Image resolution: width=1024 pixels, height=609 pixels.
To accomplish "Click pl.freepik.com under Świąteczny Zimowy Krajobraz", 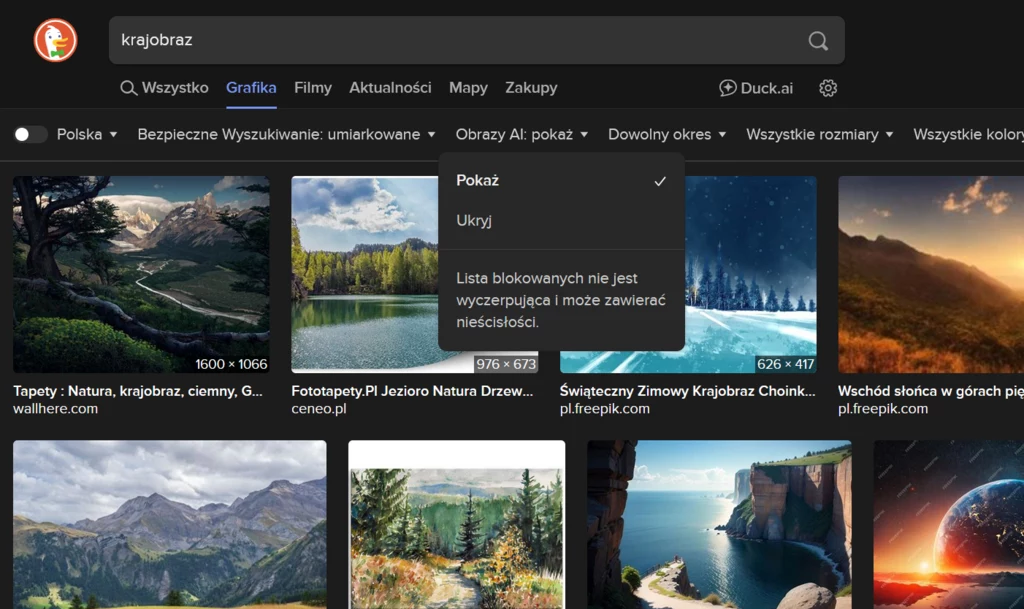I will [x=605, y=409].
